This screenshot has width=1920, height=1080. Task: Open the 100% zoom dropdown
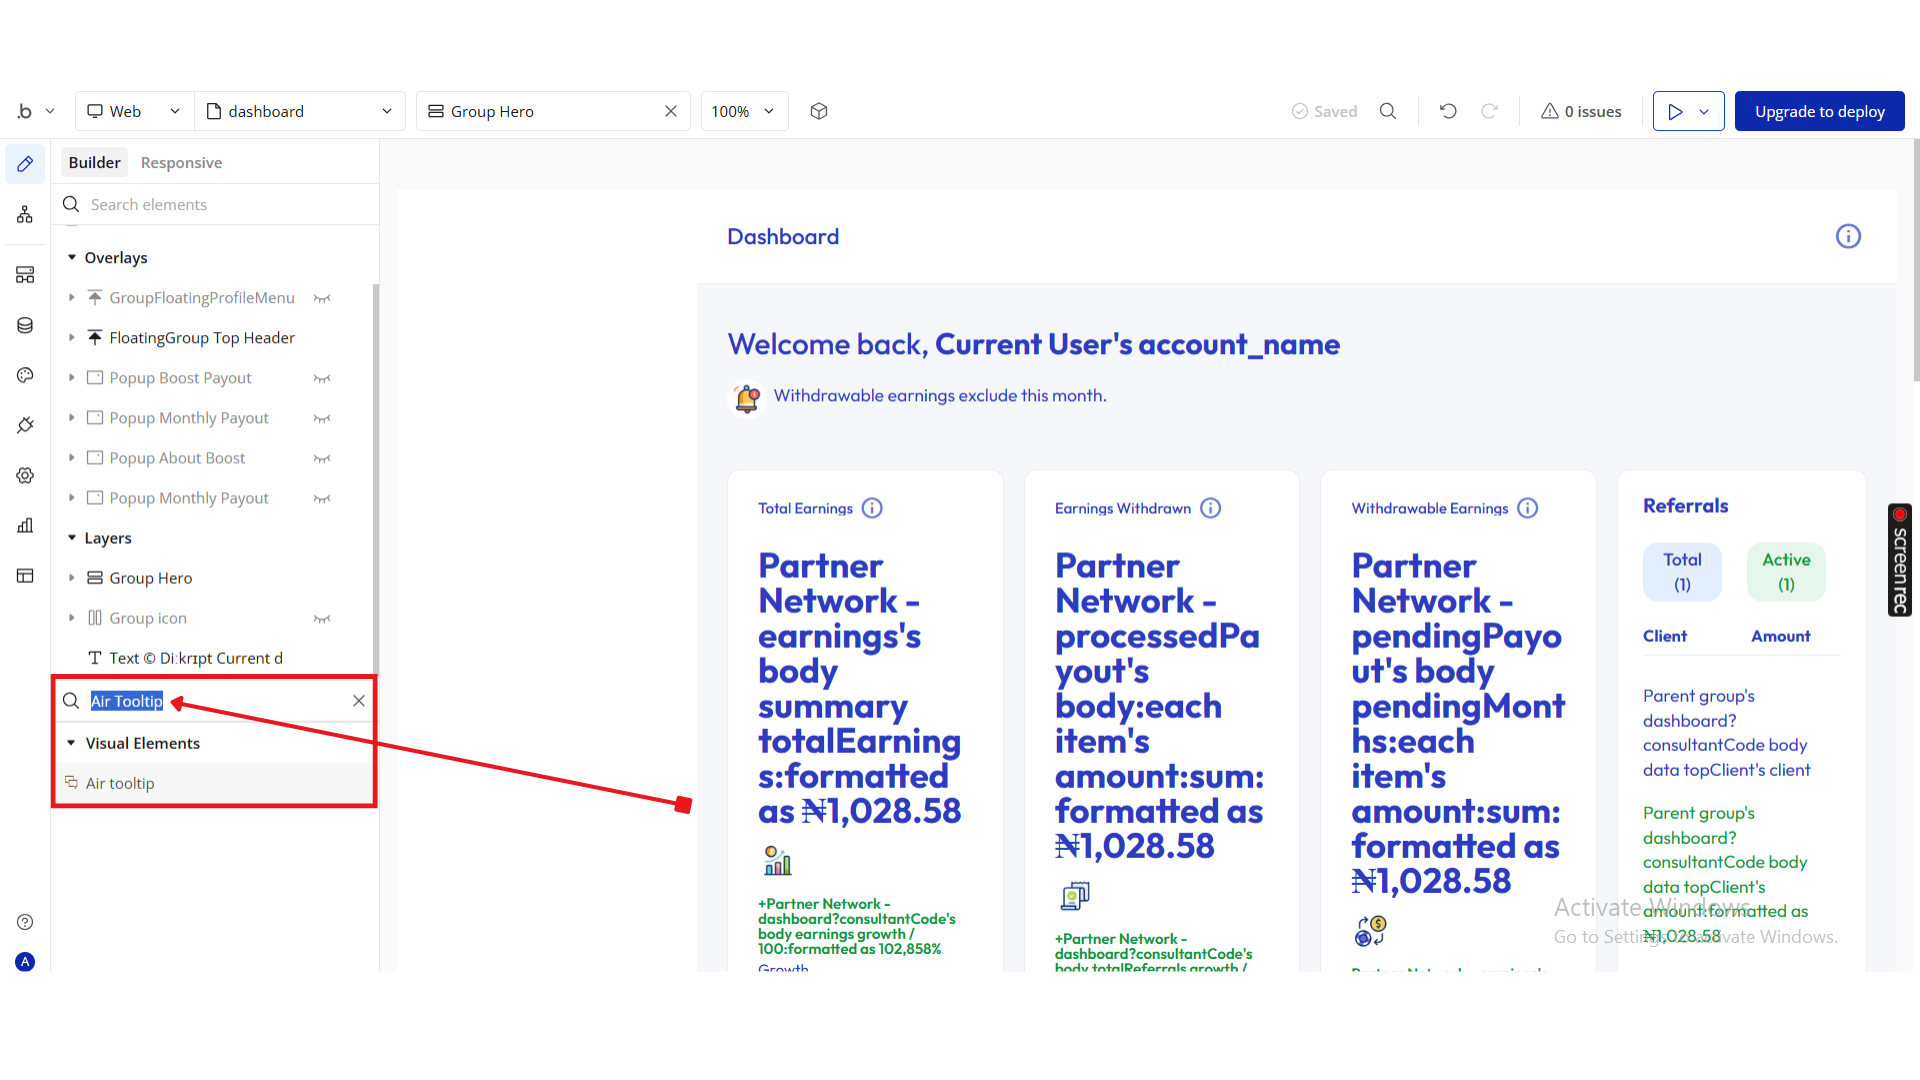(743, 111)
